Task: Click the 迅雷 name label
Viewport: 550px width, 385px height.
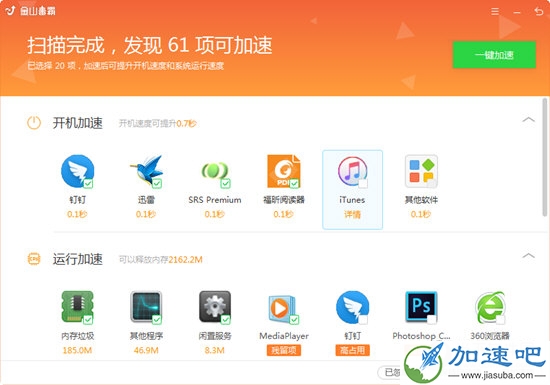Action: coord(146,200)
